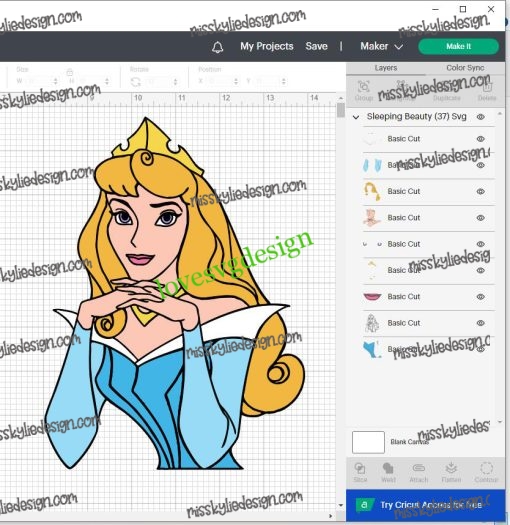This screenshot has height=525, width=510.
Task: Hide the Sleeping Beauty (37) Svg group
Action: pos(481,117)
